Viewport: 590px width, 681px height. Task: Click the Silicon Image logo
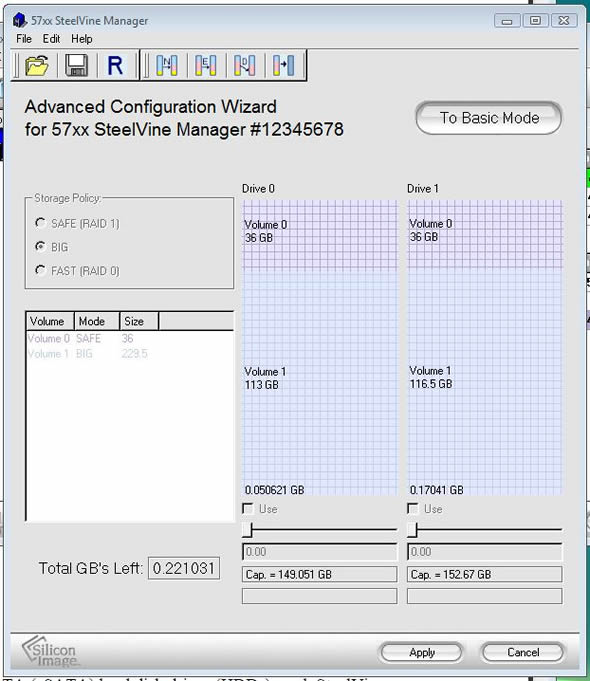click(x=50, y=652)
